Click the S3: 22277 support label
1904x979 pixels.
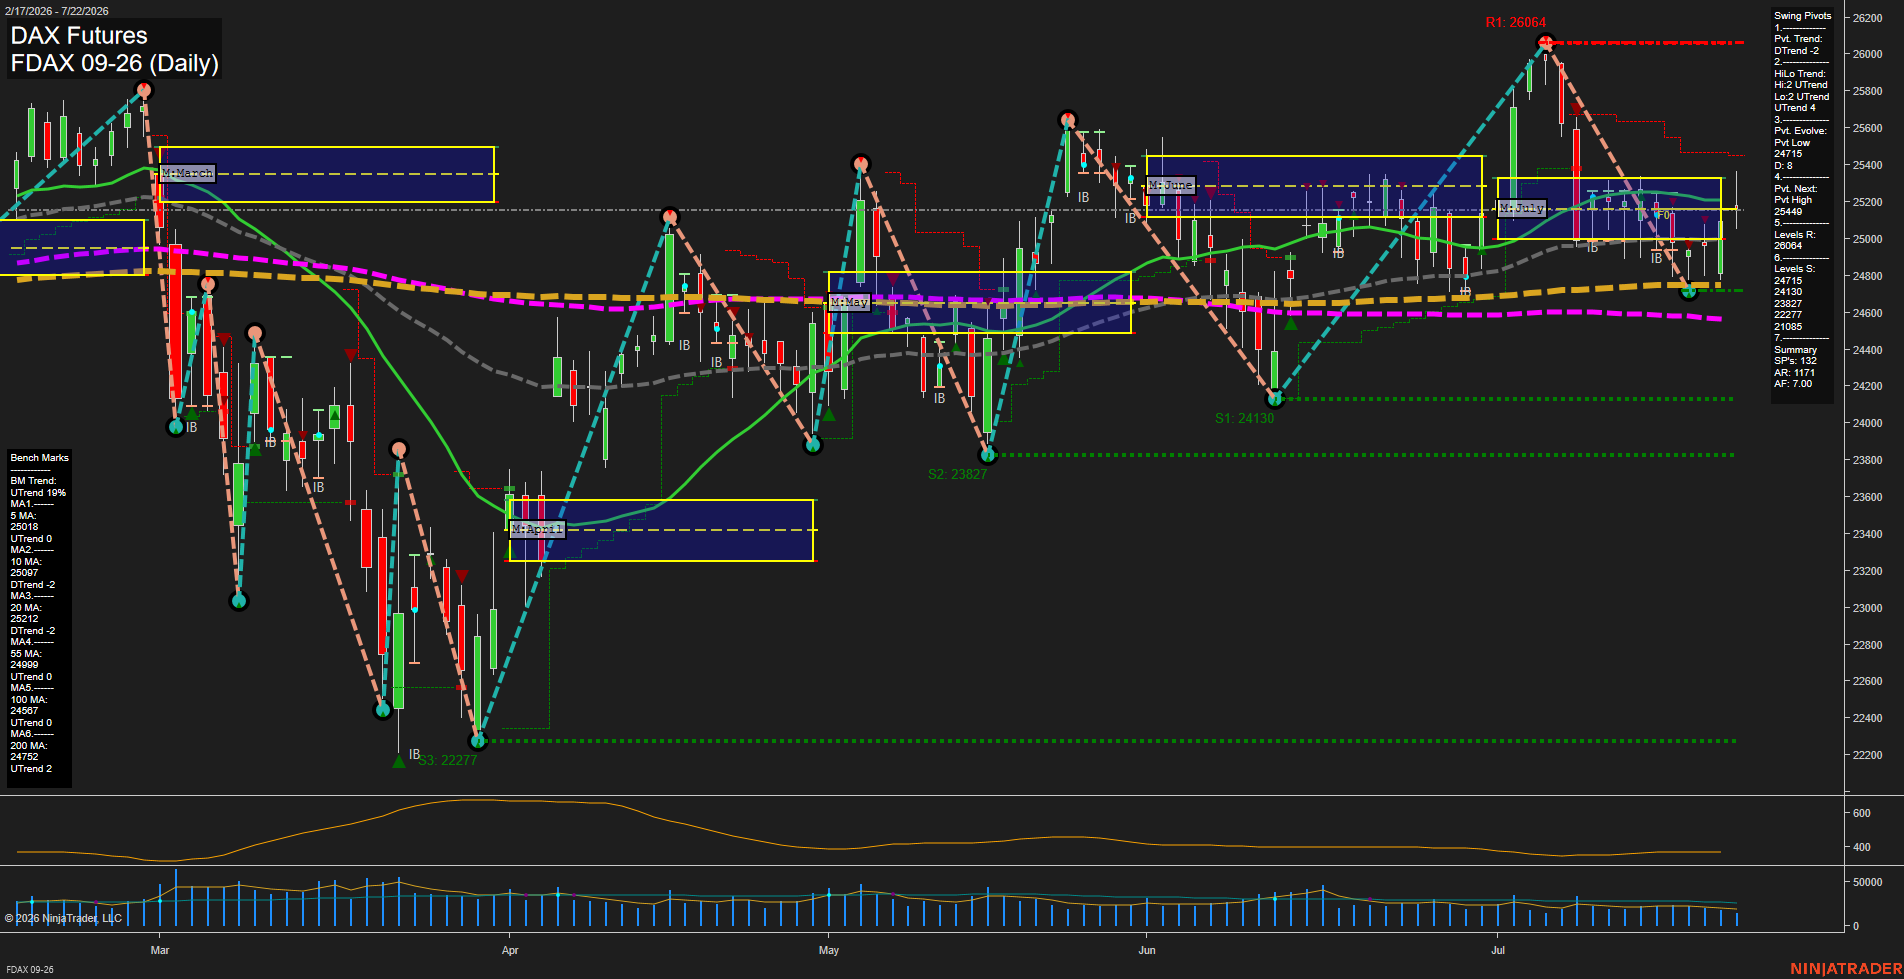pyautogui.click(x=447, y=760)
